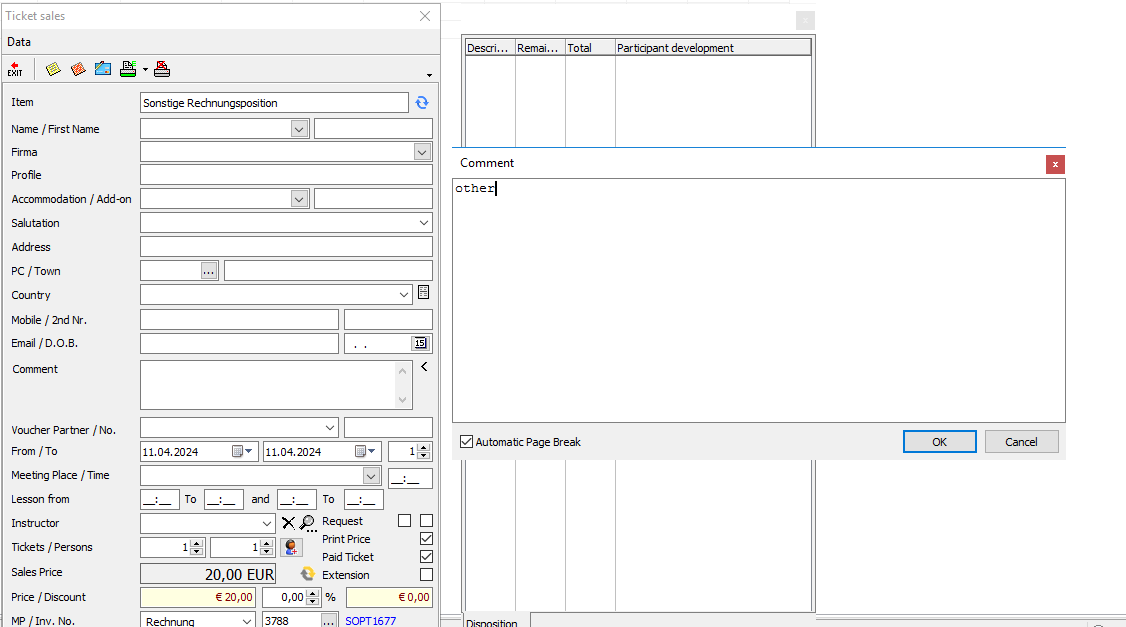This screenshot has width=1126, height=627.
Task: Click the yellow note toolbar icon
Action: tap(53, 69)
